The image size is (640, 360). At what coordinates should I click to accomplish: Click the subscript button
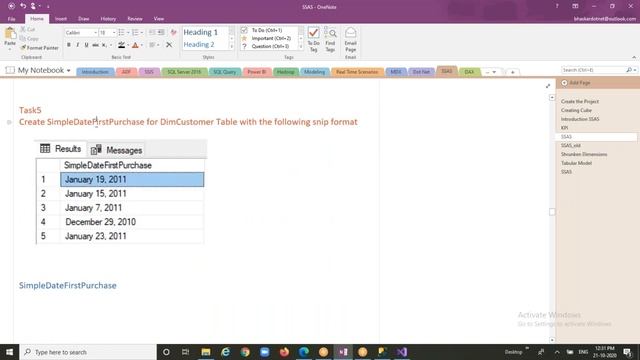coord(104,45)
